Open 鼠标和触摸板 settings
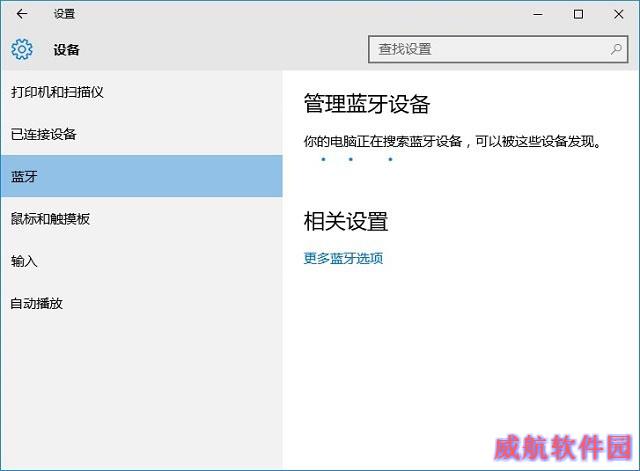 (141, 219)
